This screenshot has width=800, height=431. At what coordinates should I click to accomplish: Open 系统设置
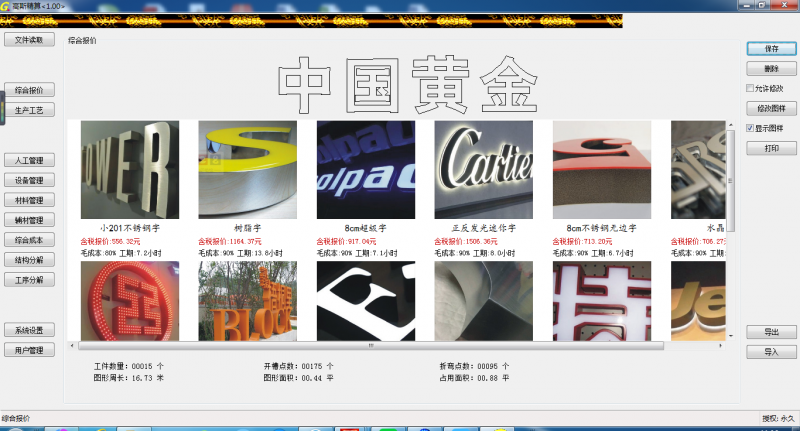(29, 330)
